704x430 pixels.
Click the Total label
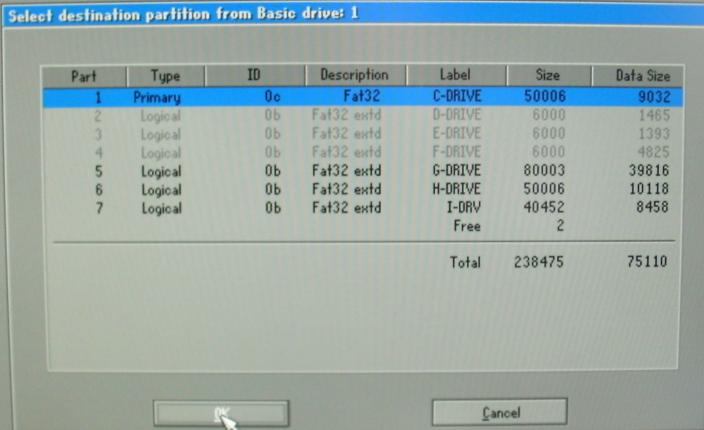tap(465, 262)
